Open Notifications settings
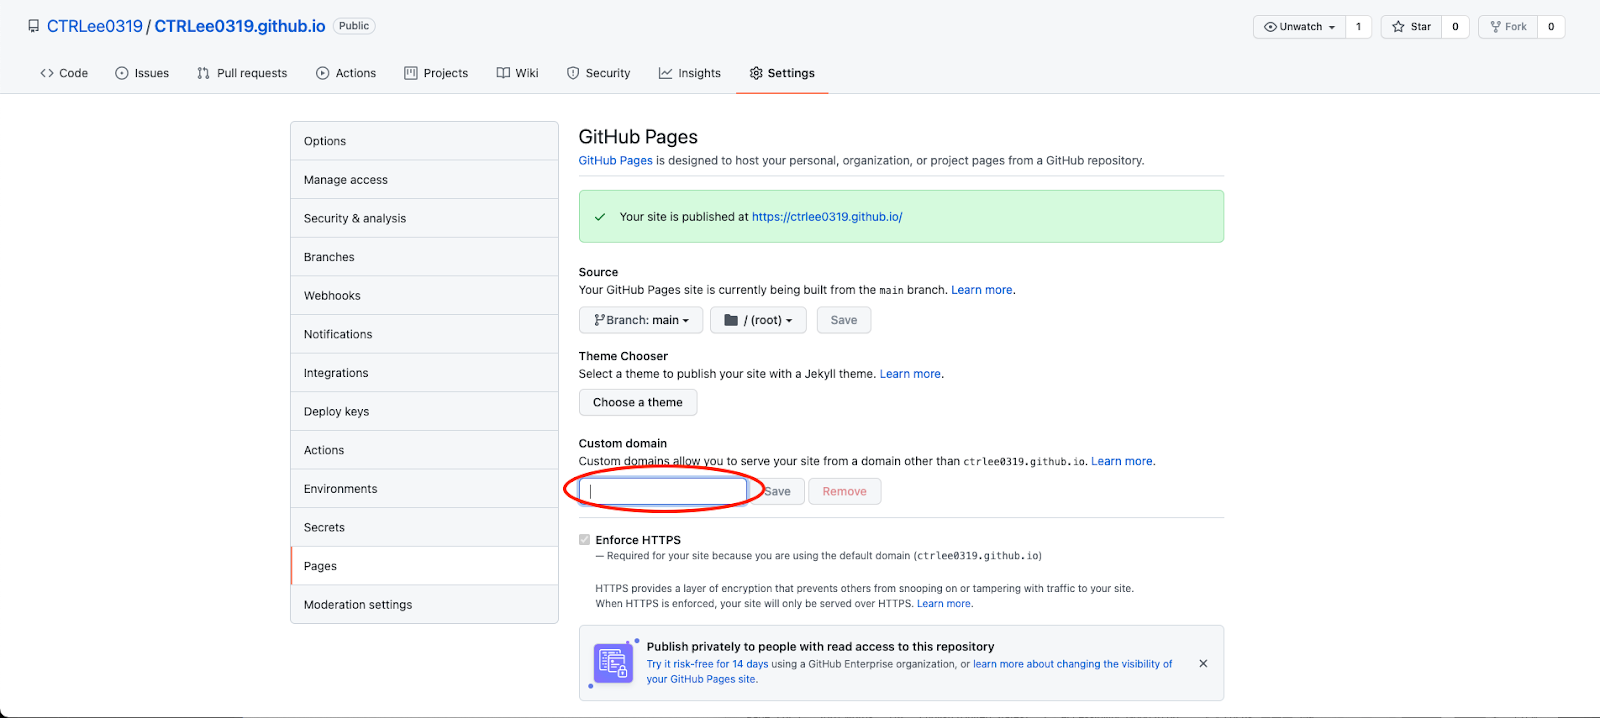Image resolution: width=1600 pixels, height=718 pixels. click(x=424, y=334)
